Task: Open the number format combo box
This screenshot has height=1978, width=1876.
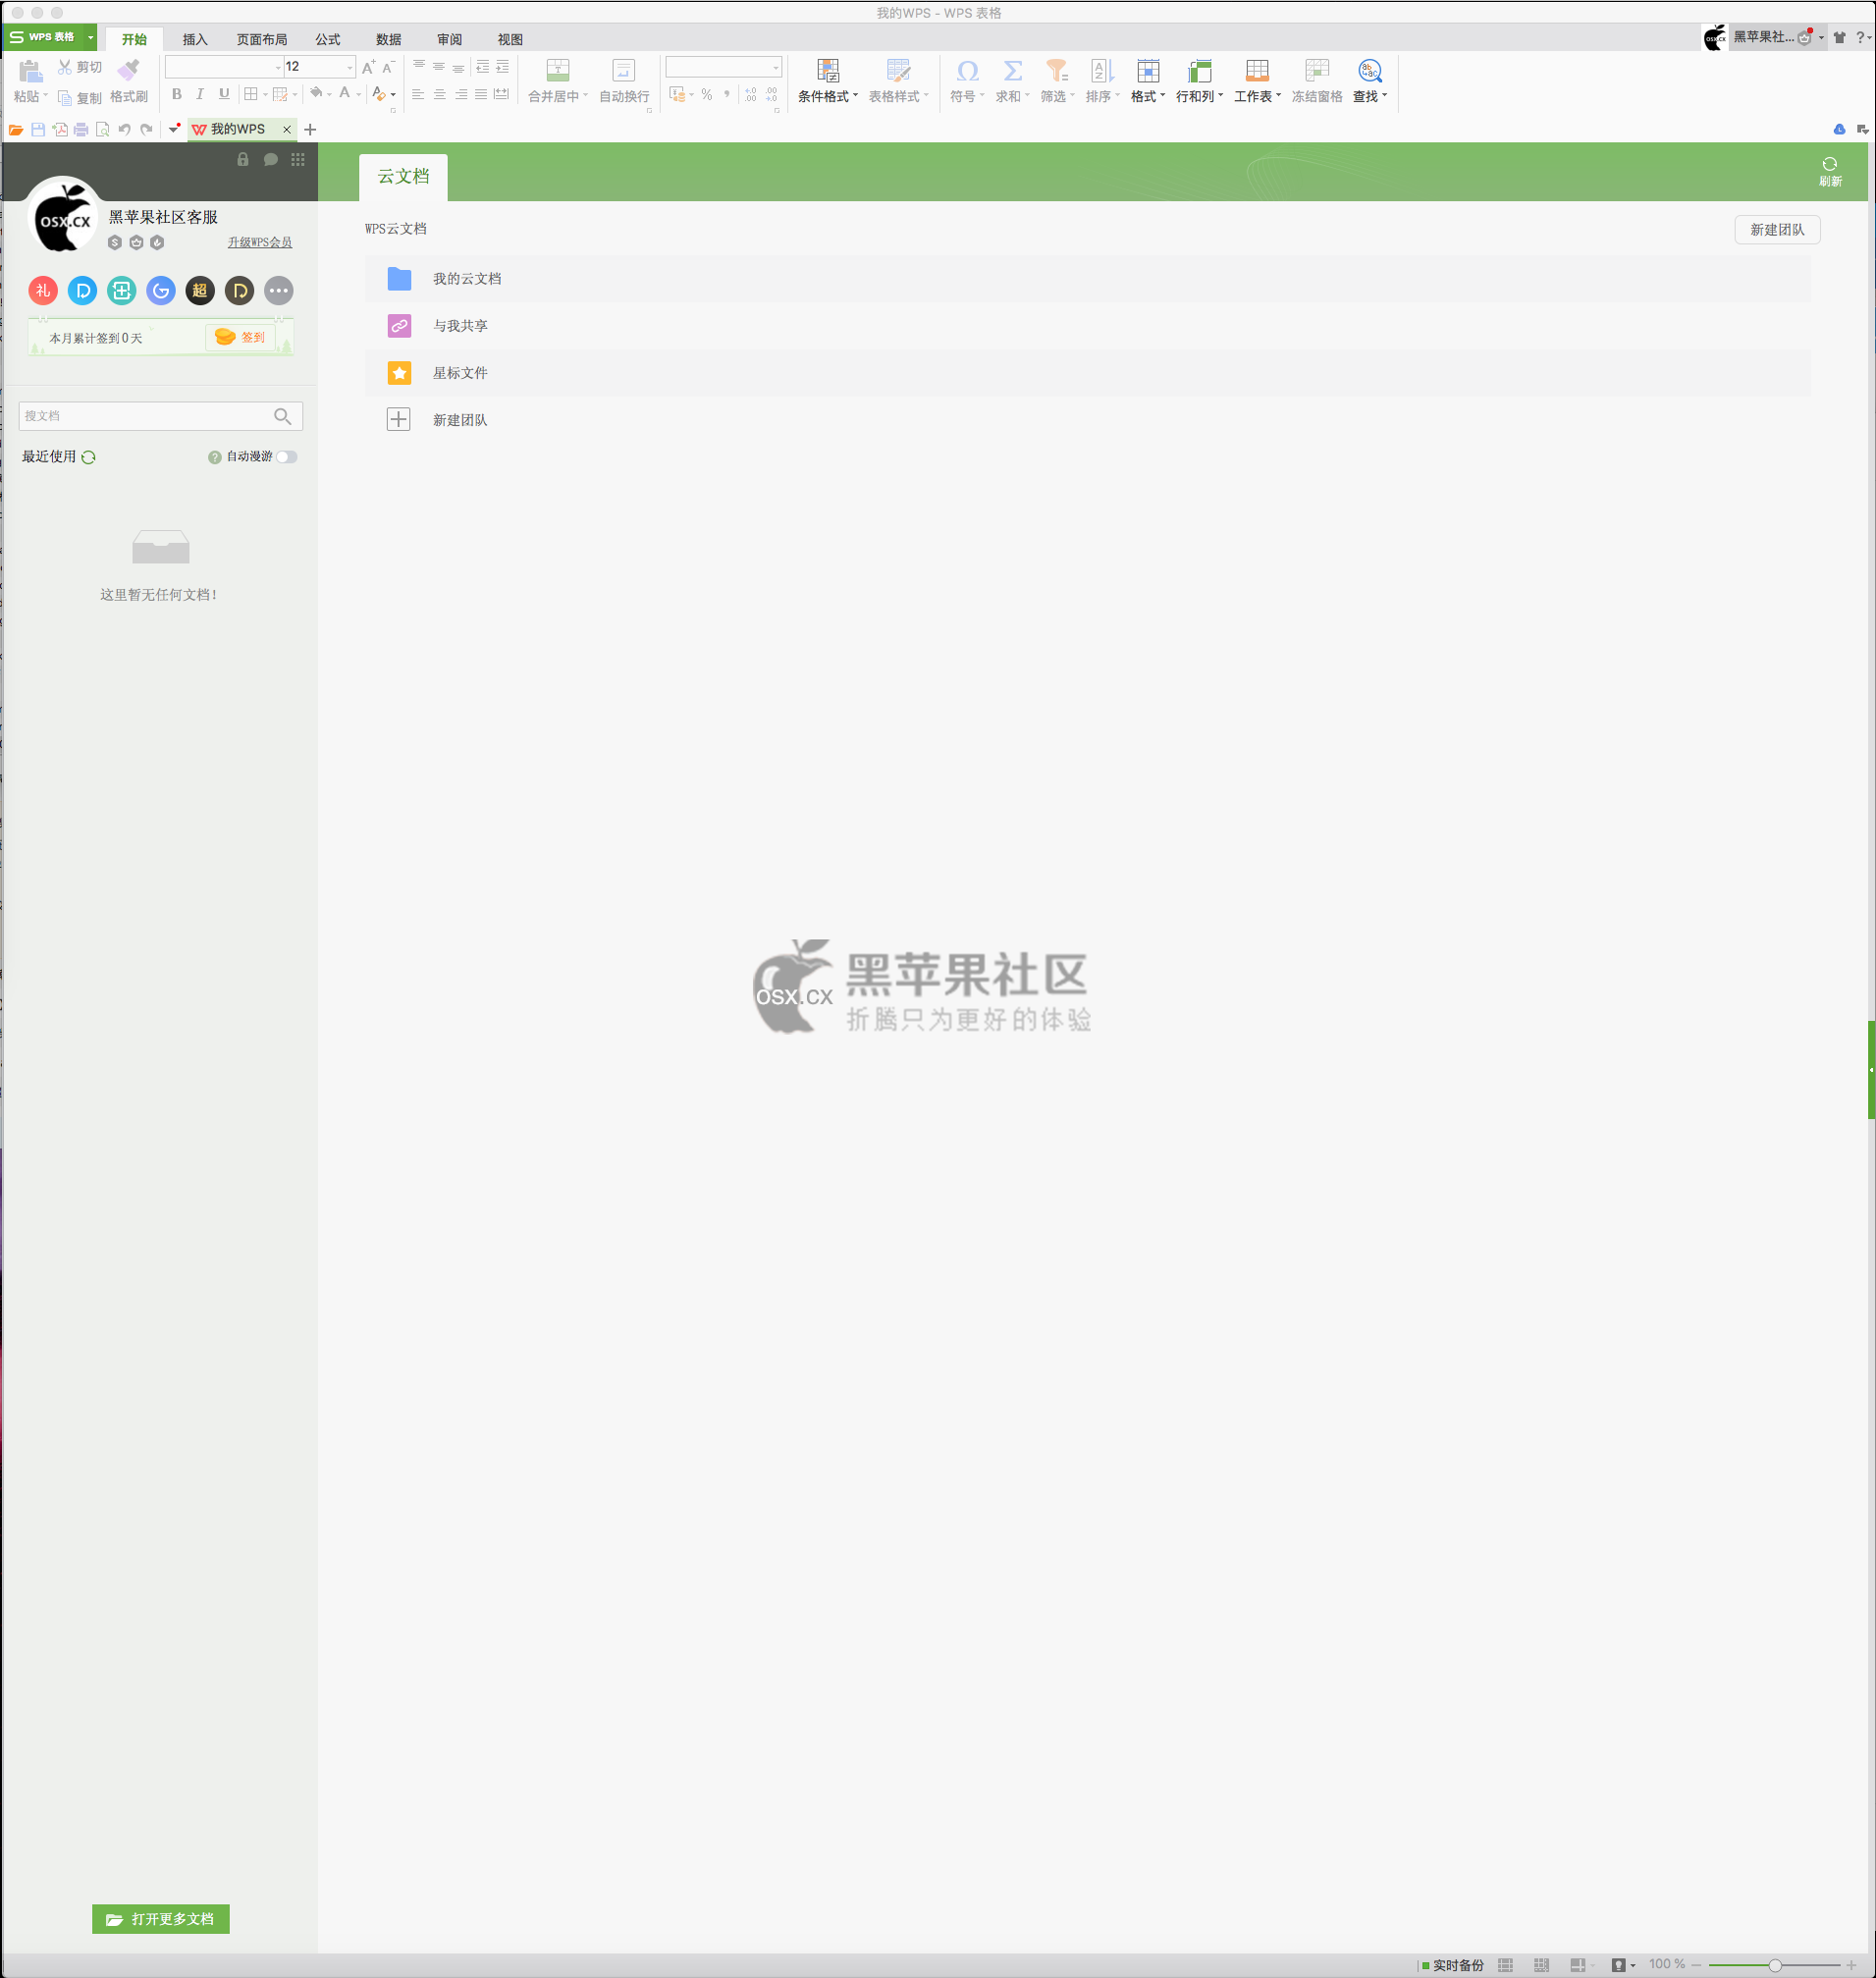Action: tap(724, 67)
